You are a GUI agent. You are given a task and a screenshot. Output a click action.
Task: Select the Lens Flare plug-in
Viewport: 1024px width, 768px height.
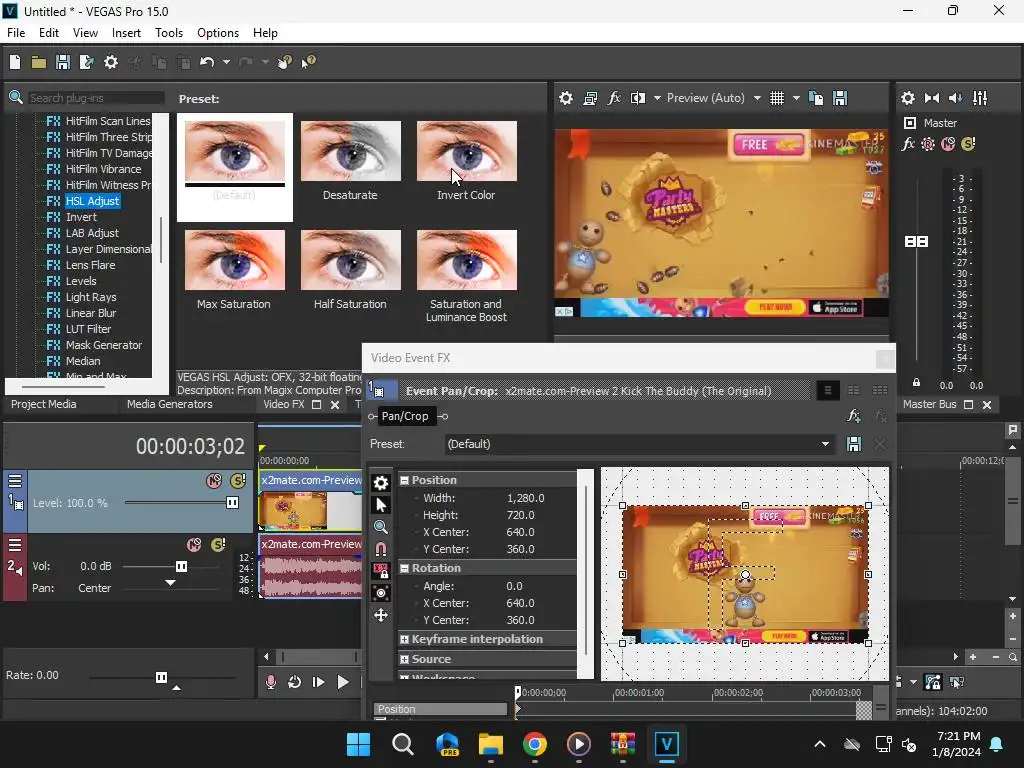[90, 265]
